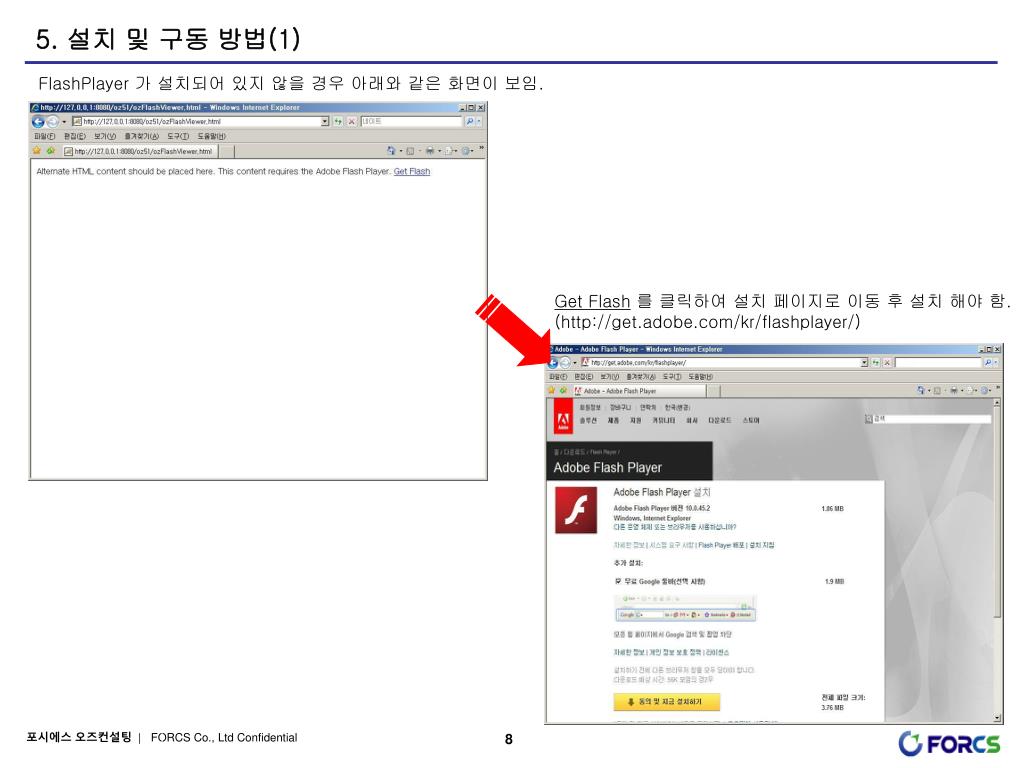Select the ozFlashViewer.html tab
The width and height of the screenshot is (1024, 768).
tap(140, 152)
